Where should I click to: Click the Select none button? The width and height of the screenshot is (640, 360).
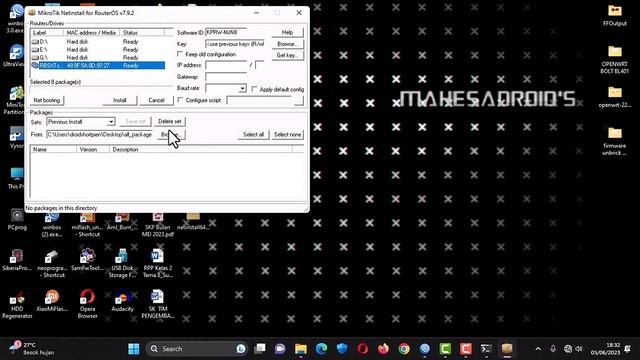(287, 134)
